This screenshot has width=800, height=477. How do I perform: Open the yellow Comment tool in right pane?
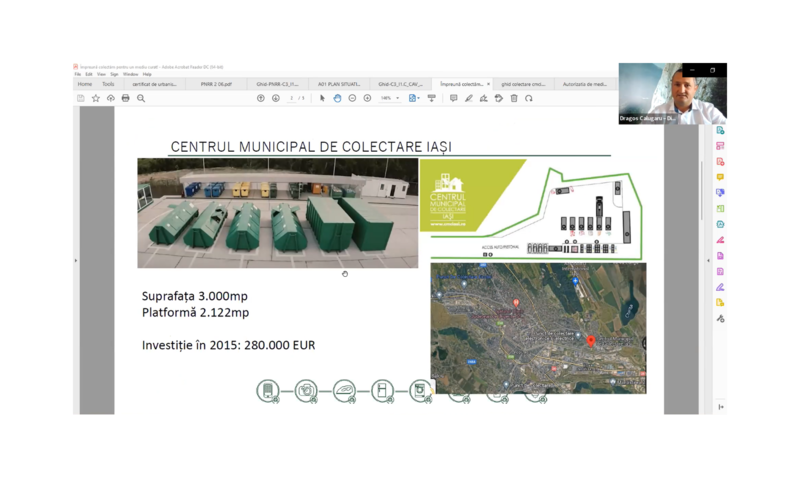720,177
